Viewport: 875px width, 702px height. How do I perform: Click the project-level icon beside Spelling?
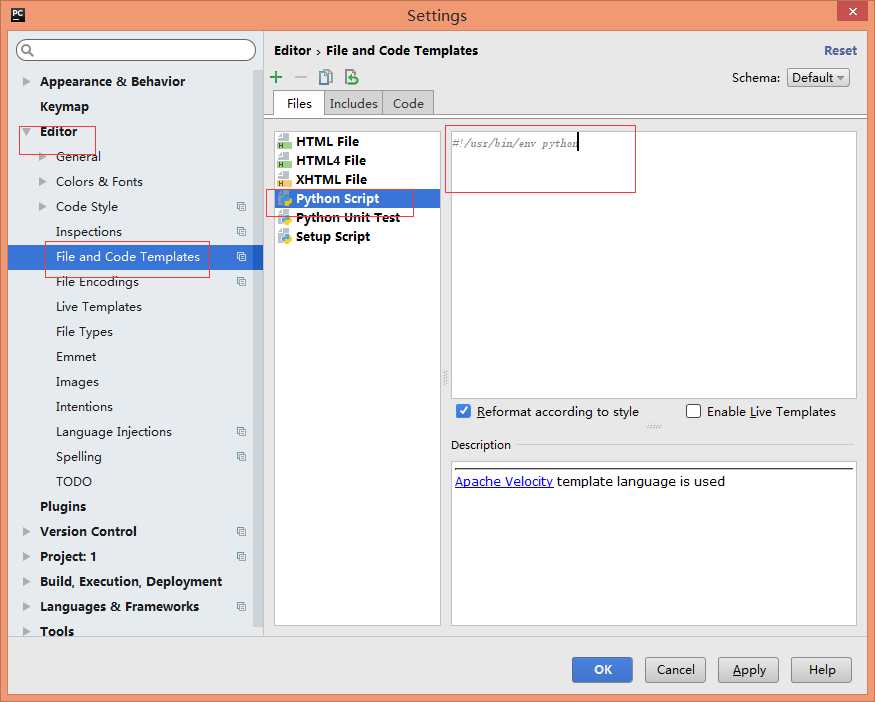pos(241,456)
